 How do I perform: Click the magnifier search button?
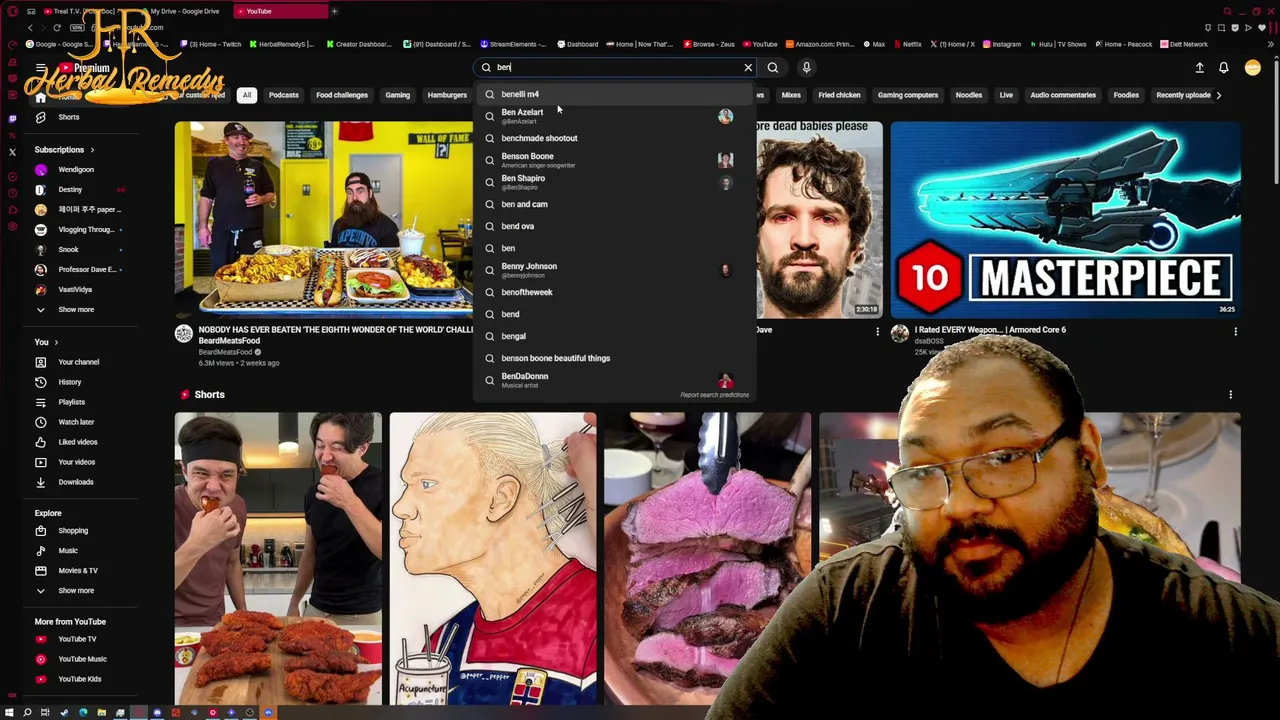(x=773, y=67)
